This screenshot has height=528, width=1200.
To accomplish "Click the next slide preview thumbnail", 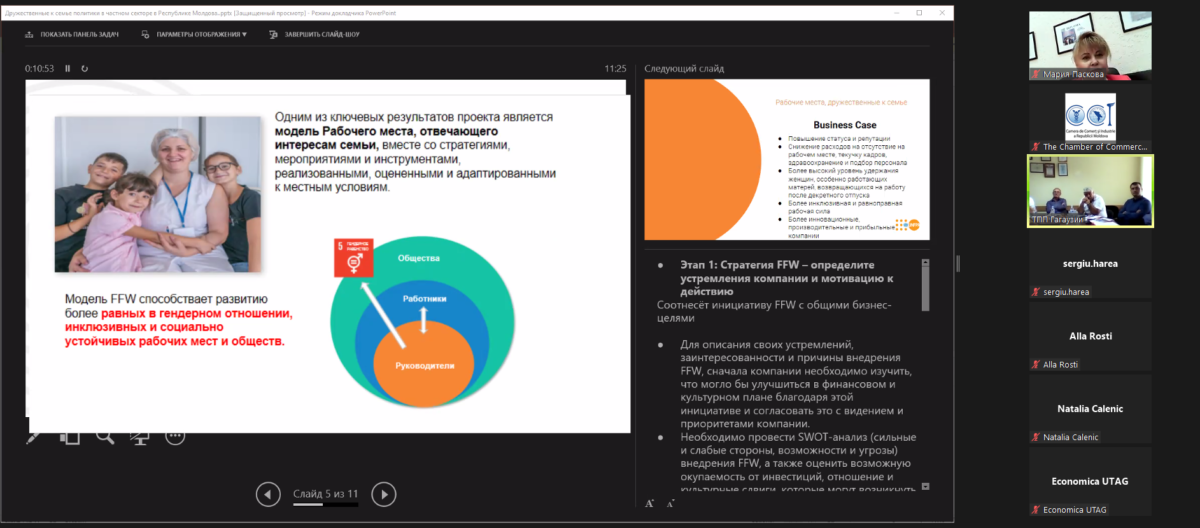I will 787,160.
